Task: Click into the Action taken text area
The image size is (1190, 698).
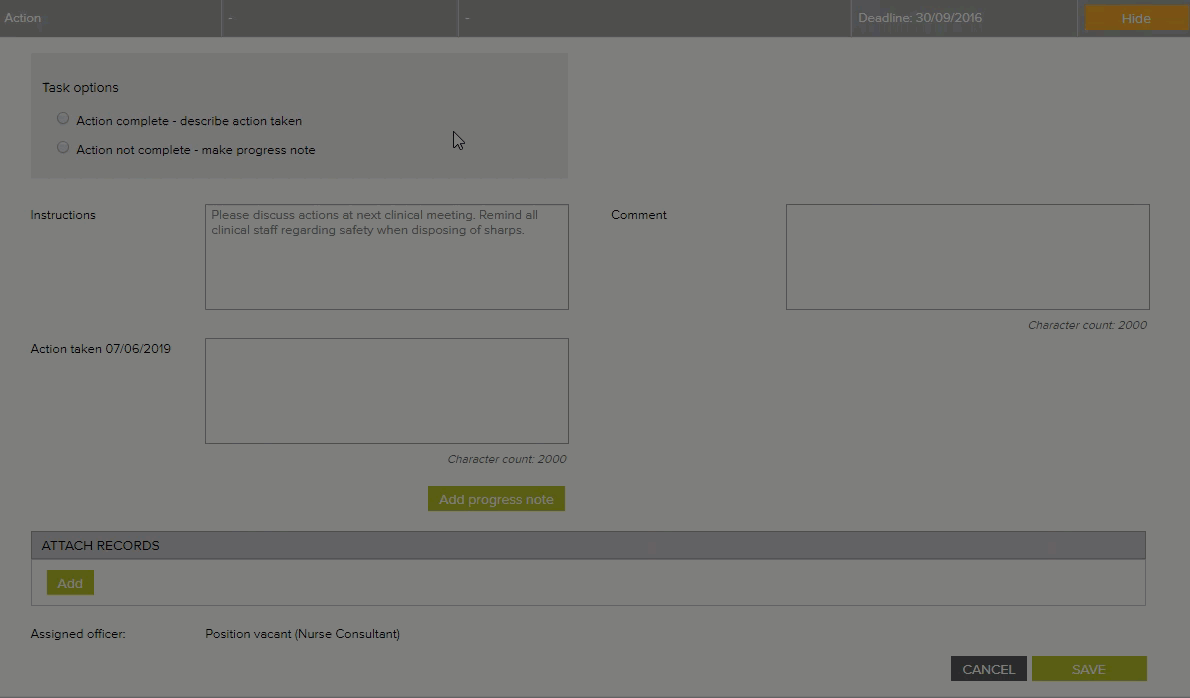Action: [x=386, y=391]
